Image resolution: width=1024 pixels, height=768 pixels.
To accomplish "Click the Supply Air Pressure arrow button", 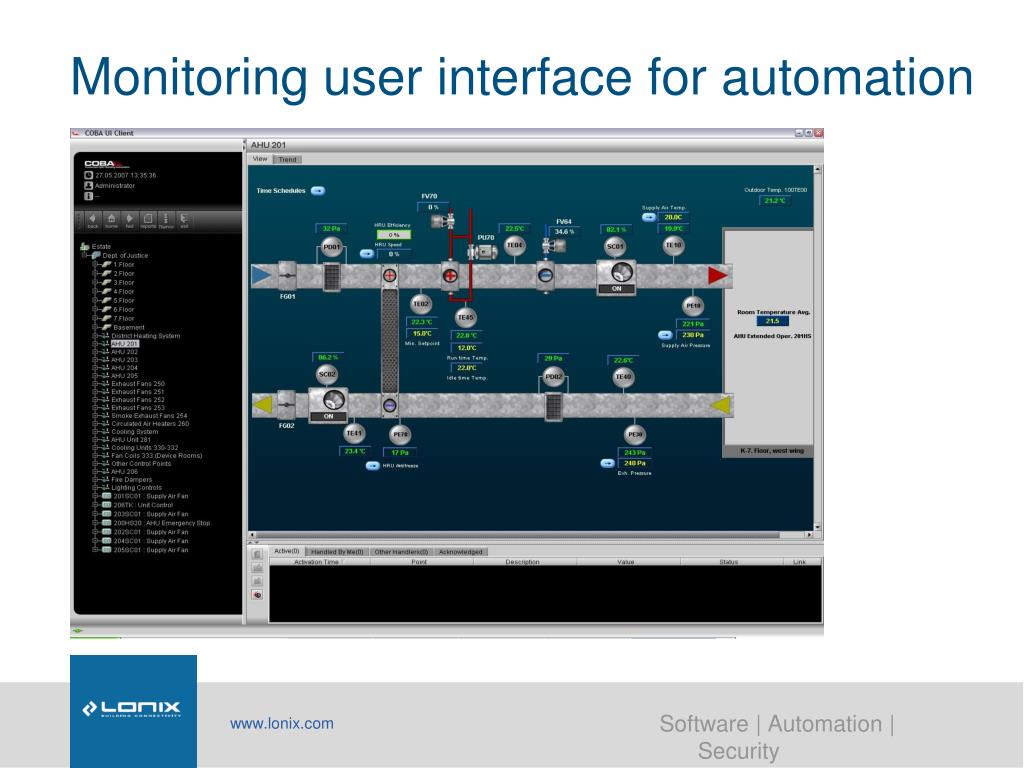I will point(665,335).
